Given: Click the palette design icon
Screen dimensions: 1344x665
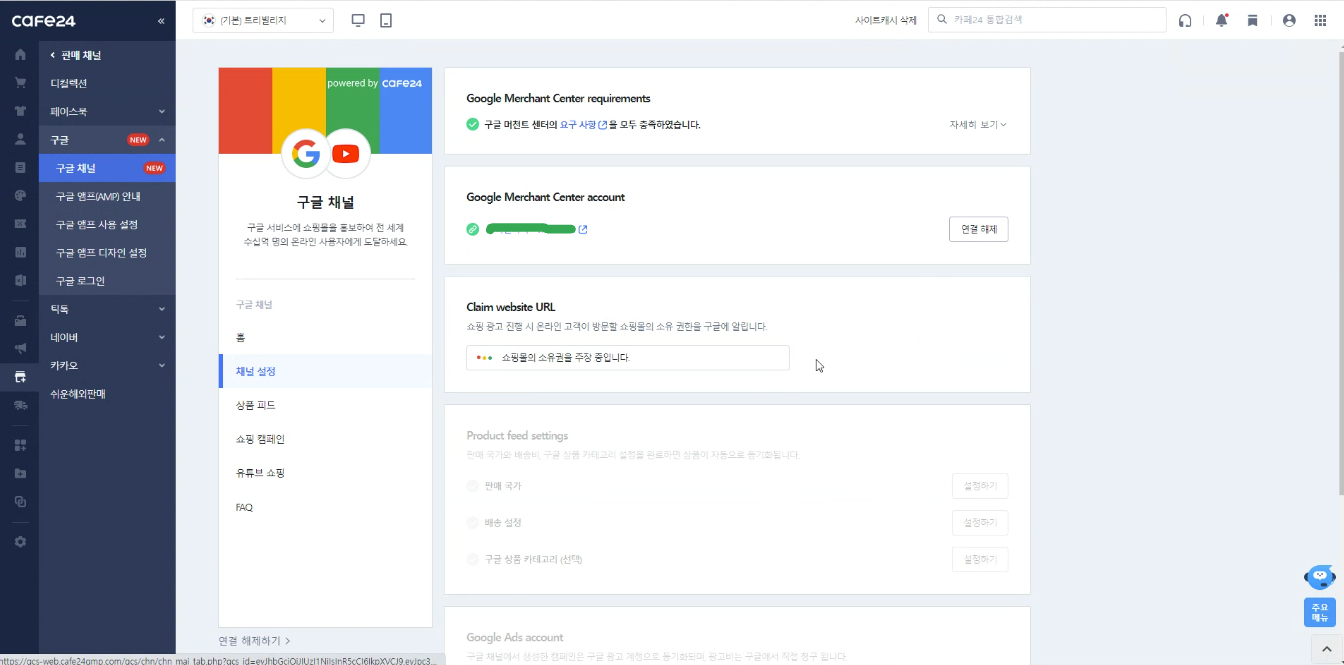Looking at the screenshot, I should [x=20, y=195].
